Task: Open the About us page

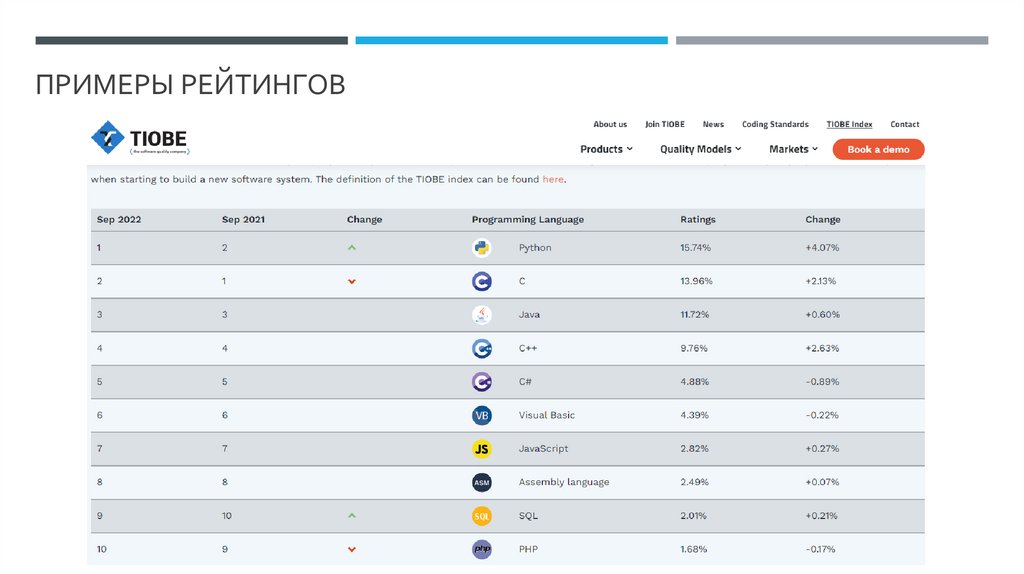Action: click(610, 124)
